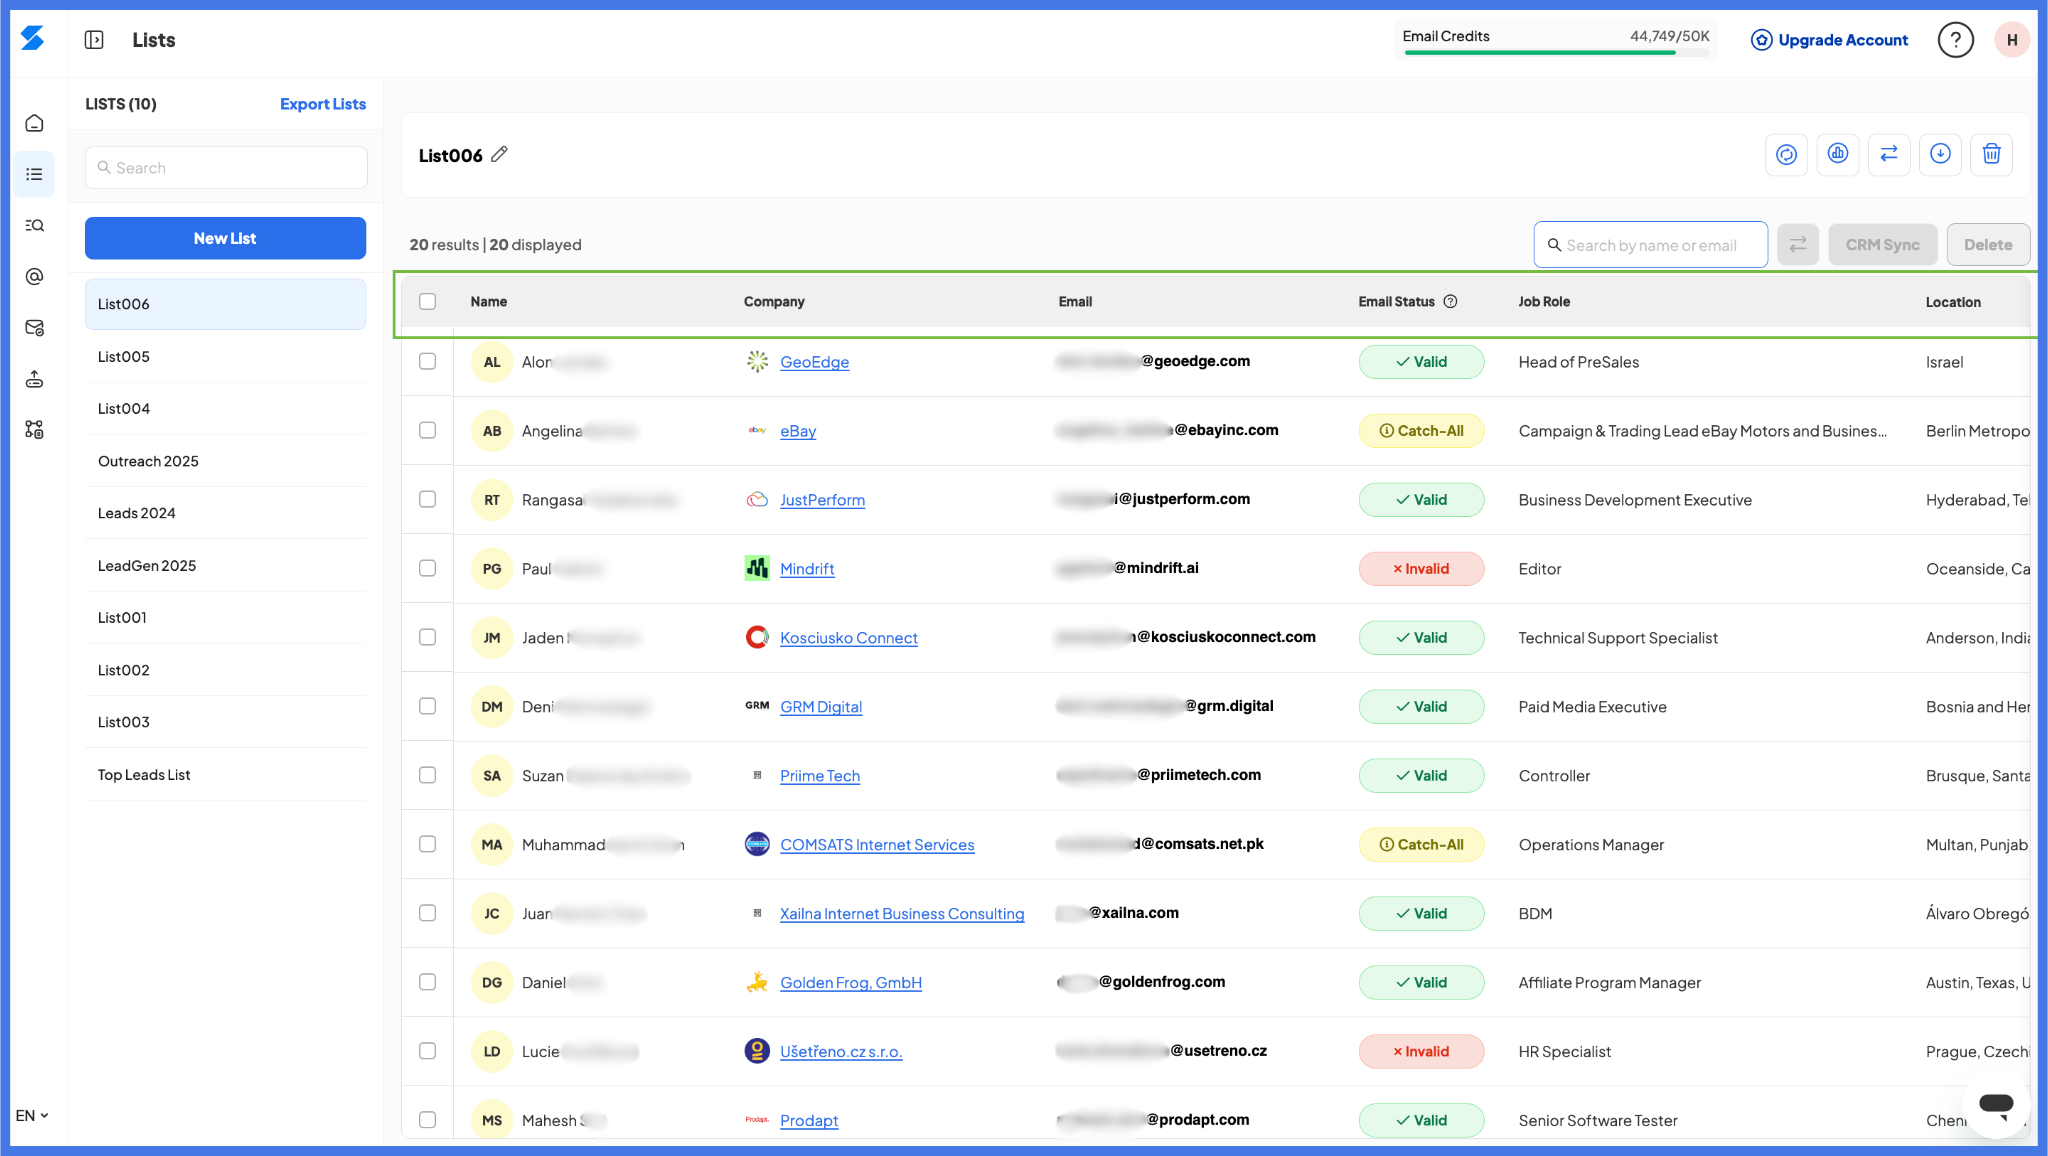The image size is (2048, 1156).
Task: Check the Alon row checkbox
Action: 428,361
